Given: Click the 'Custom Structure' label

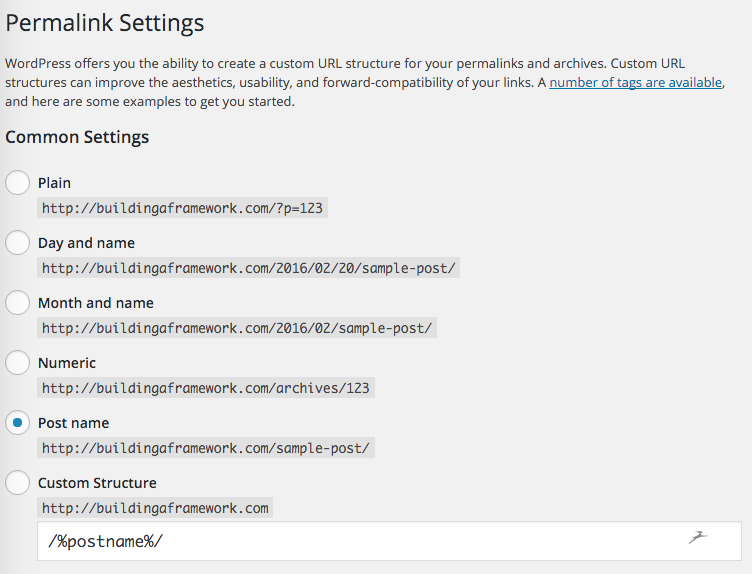Looking at the screenshot, I should [x=97, y=483].
